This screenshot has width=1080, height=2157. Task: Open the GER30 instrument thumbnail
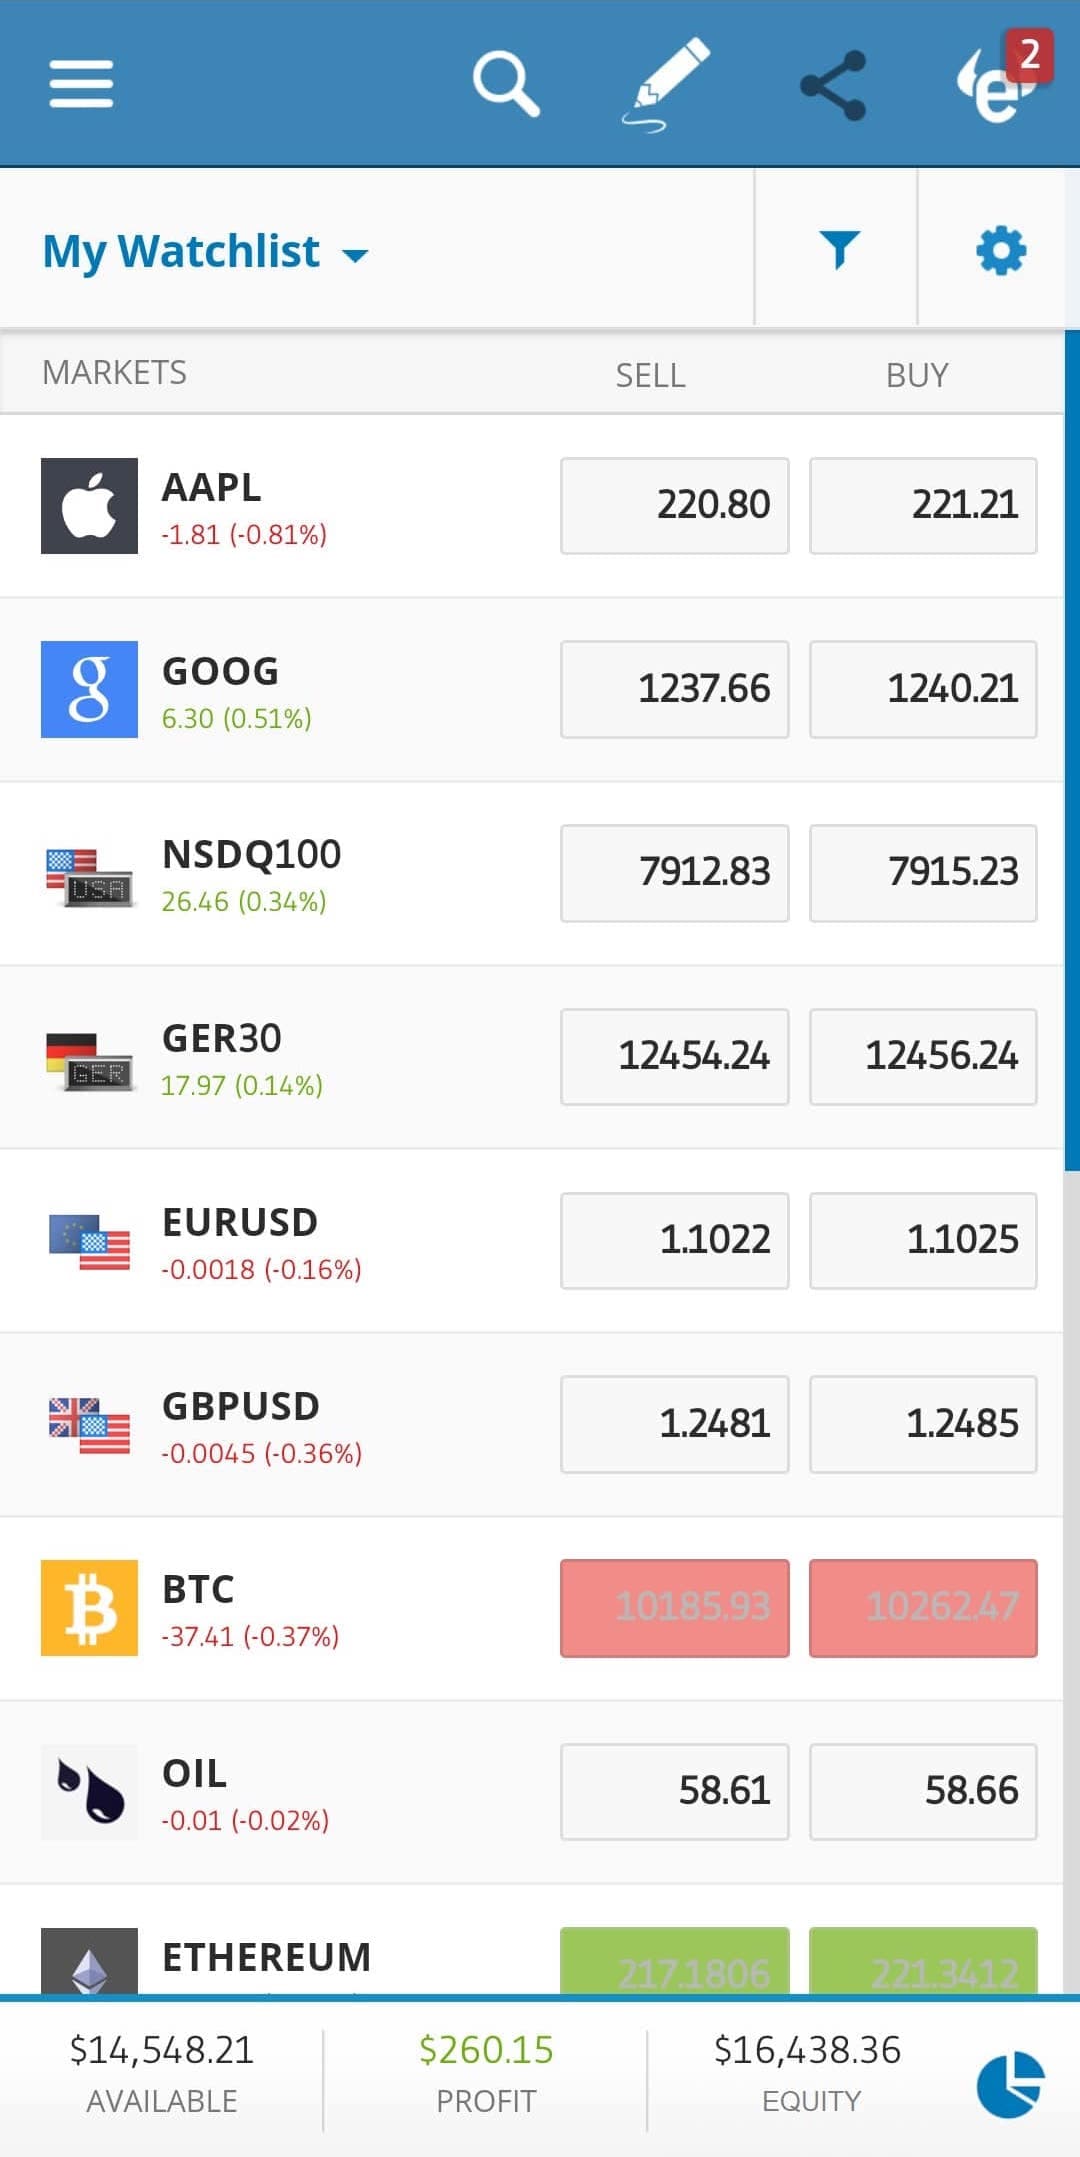click(89, 1058)
